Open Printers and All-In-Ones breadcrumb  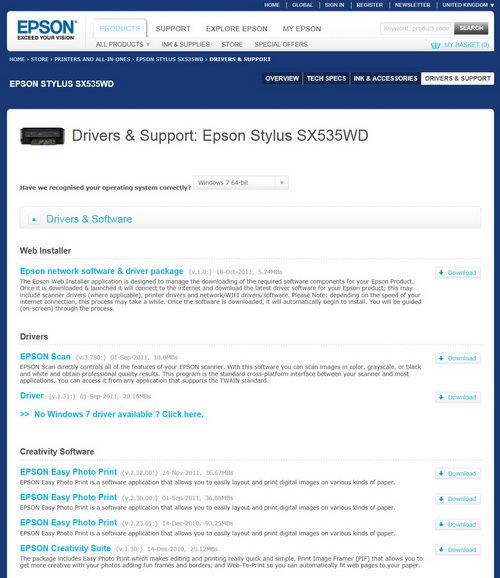point(92,59)
